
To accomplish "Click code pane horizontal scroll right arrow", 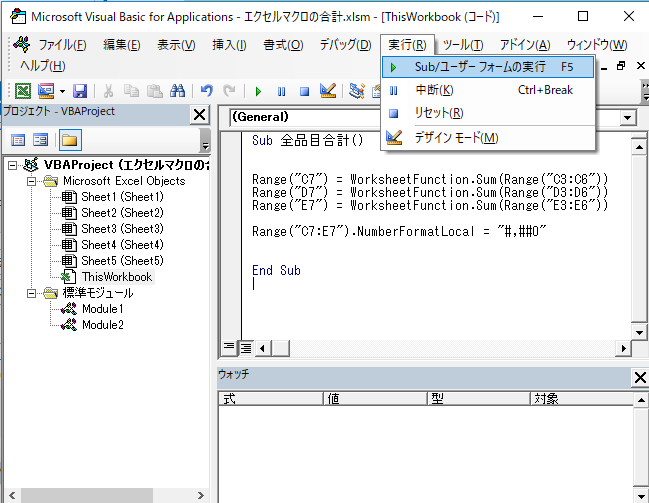I will (623, 348).
